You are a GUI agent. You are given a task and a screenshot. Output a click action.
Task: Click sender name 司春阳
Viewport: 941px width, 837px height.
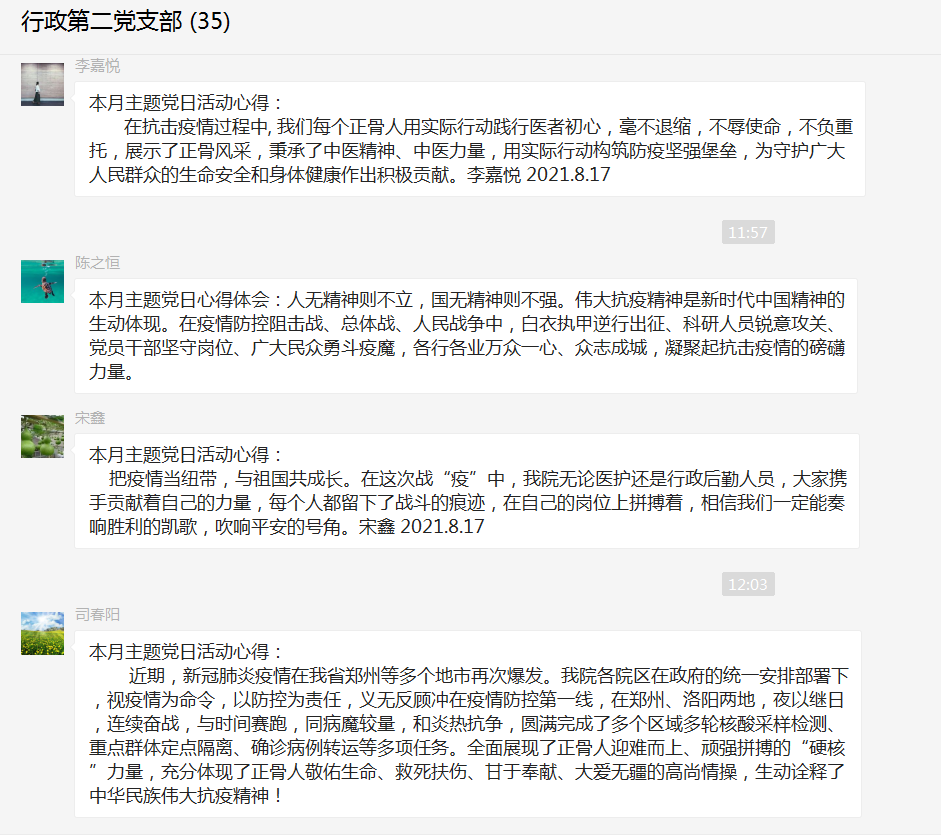(97, 614)
